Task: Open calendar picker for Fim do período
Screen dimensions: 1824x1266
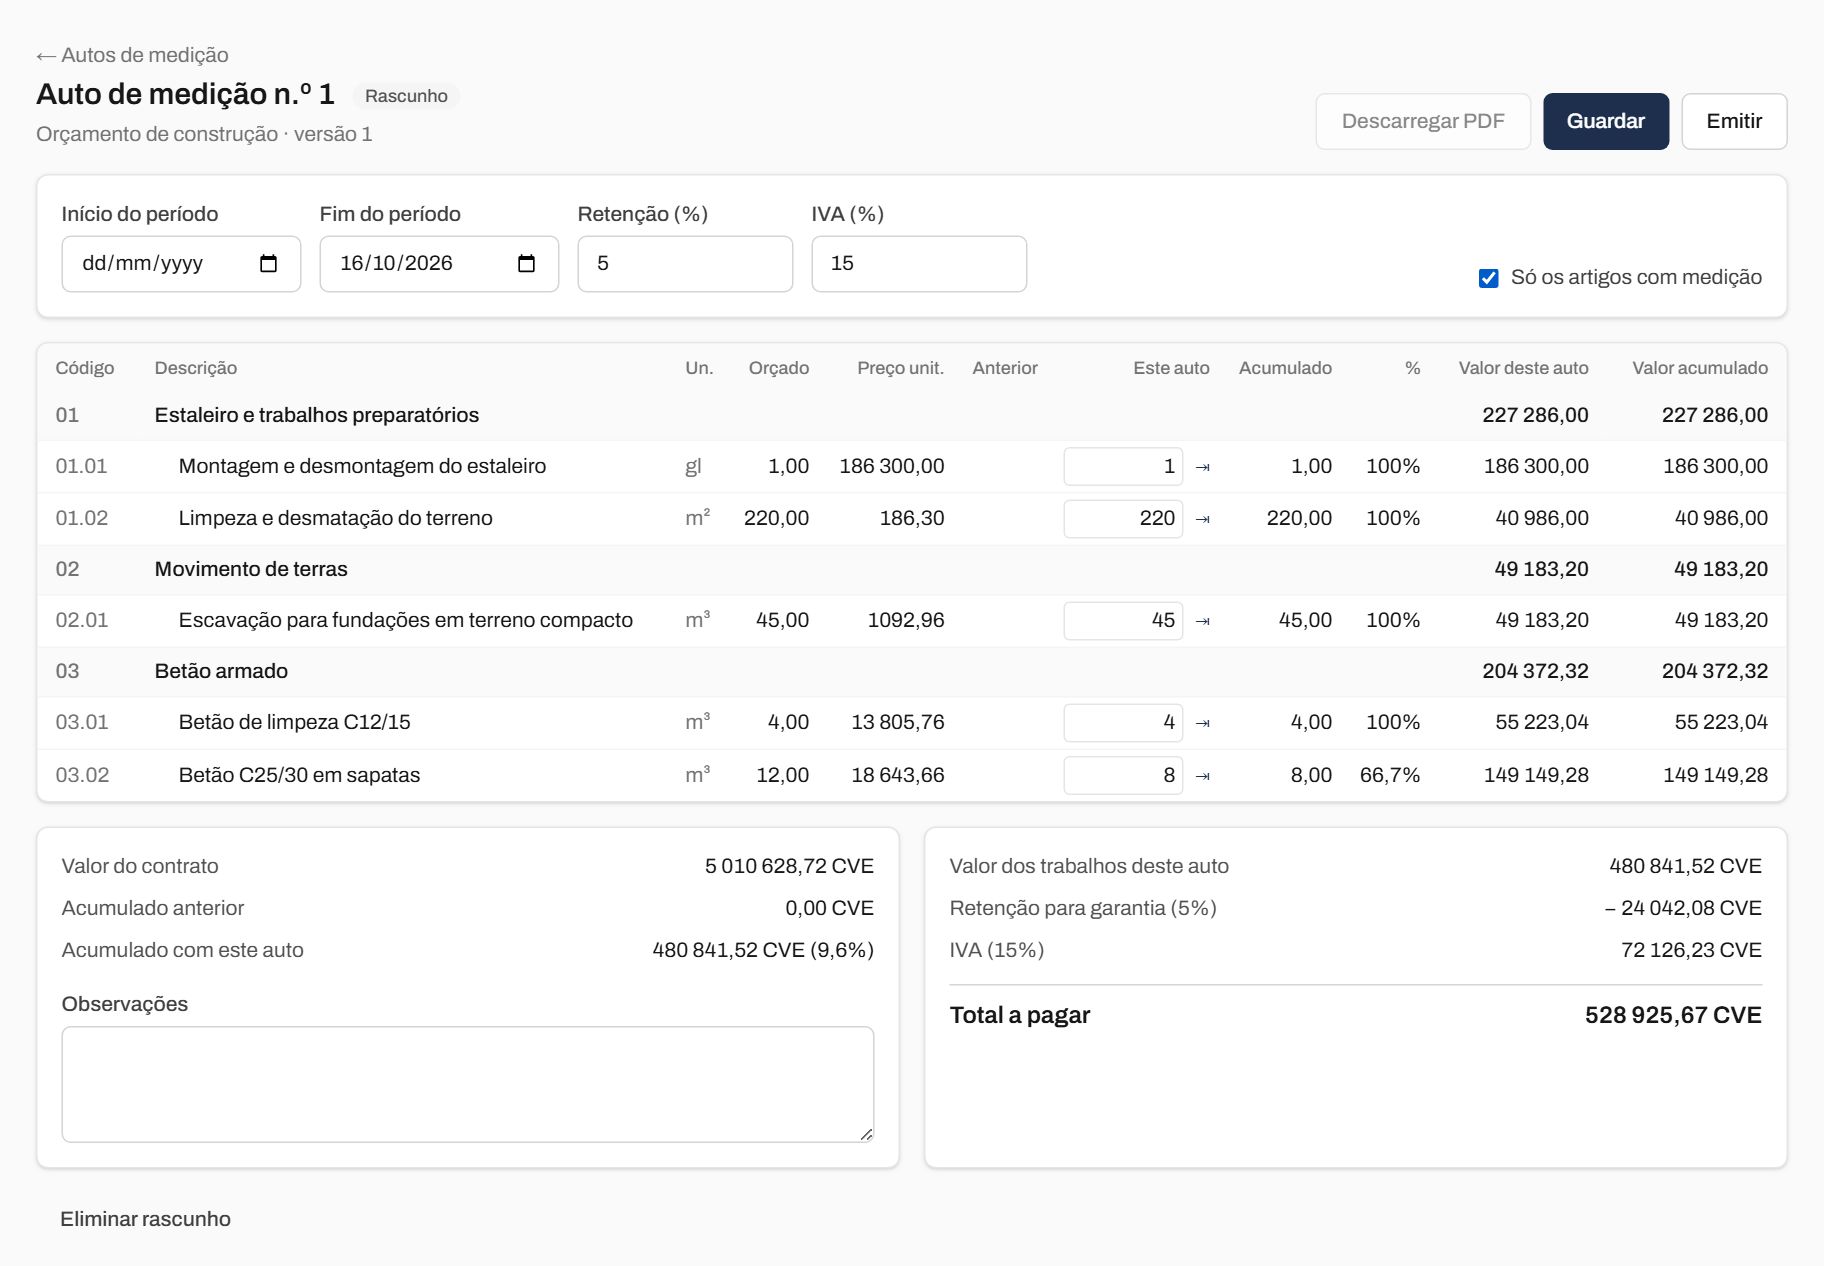Action: (x=526, y=264)
